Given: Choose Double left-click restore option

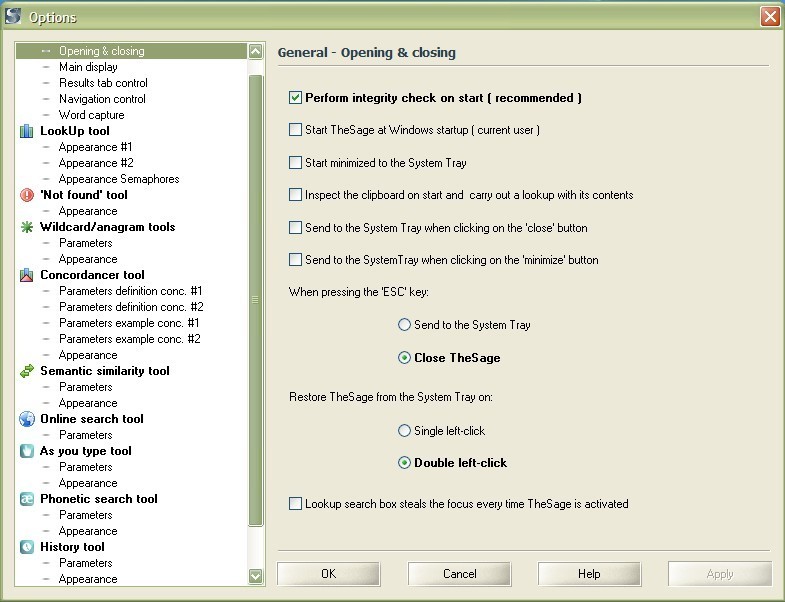Looking at the screenshot, I should tap(404, 463).
